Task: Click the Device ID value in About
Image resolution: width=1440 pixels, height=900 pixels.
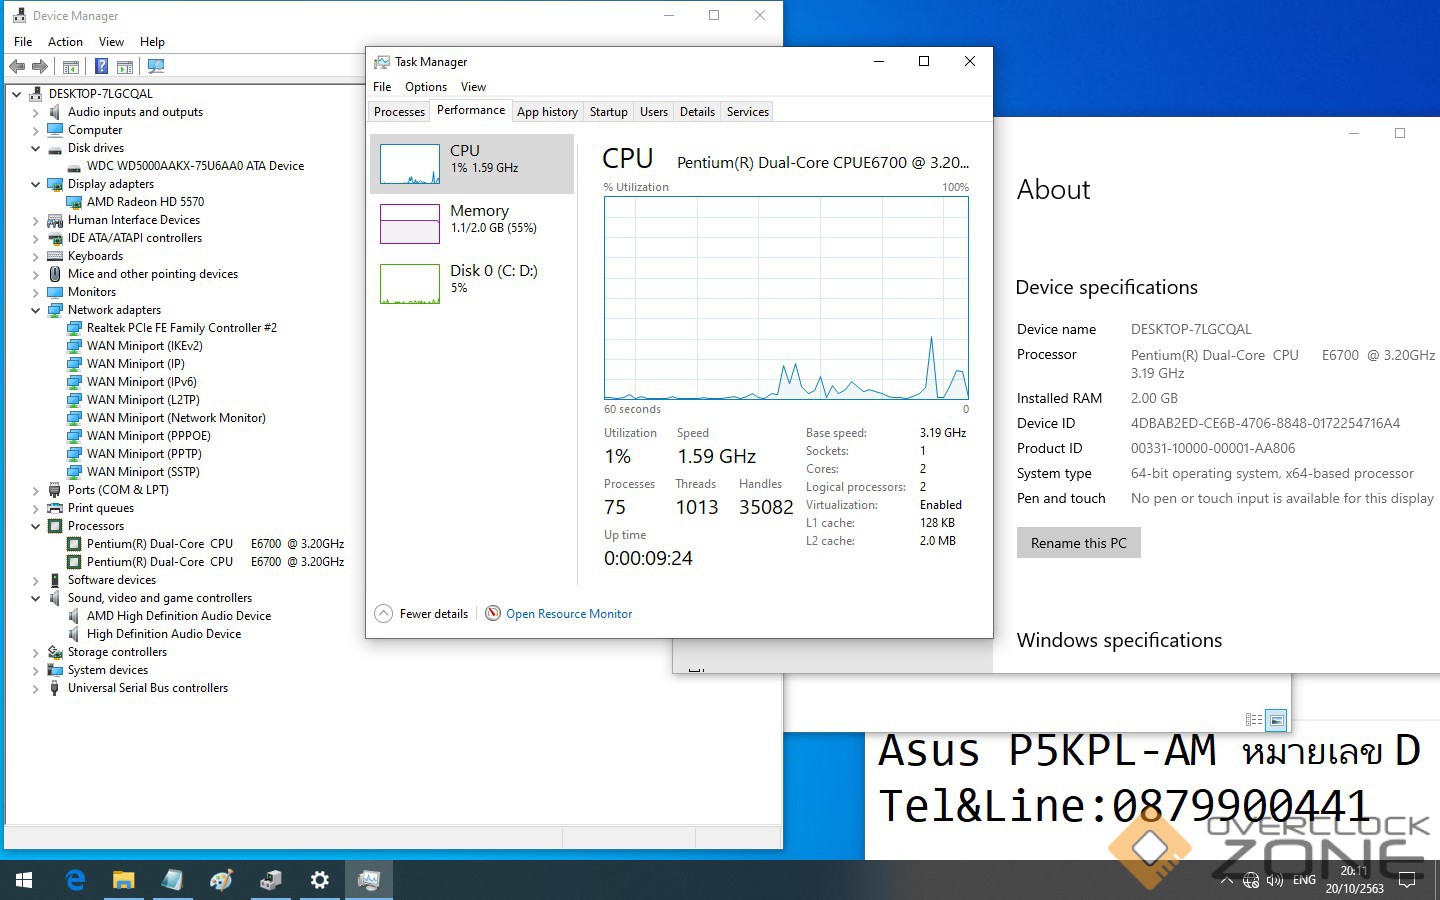Action: point(1265,424)
